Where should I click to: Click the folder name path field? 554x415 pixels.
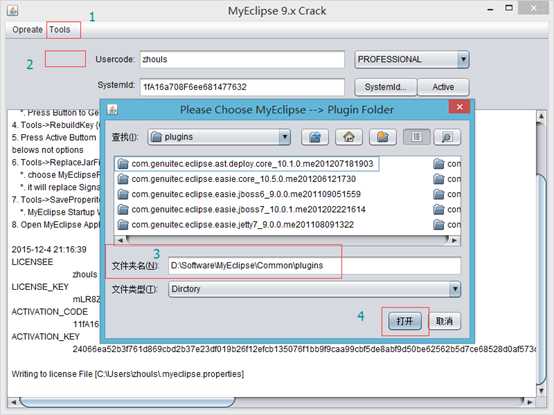pos(314,266)
